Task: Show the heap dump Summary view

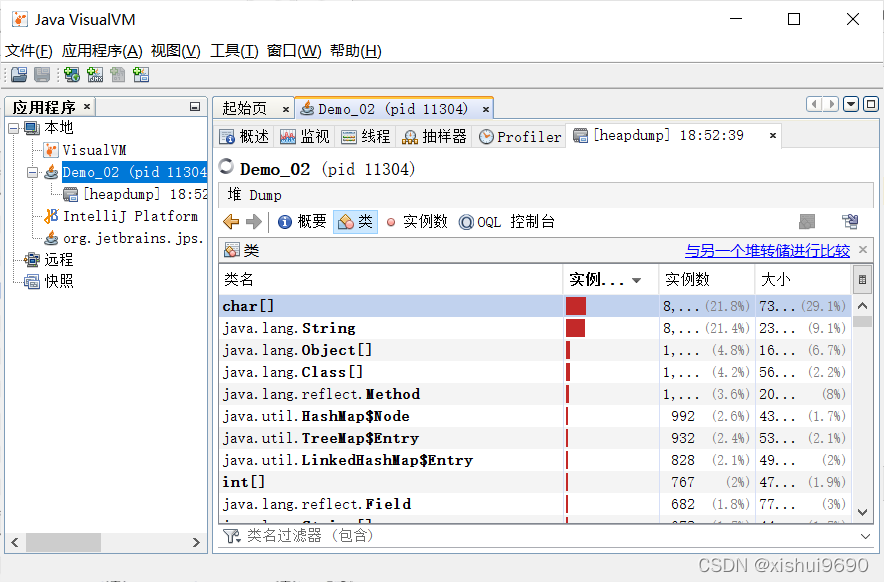Action: coord(302,222)
